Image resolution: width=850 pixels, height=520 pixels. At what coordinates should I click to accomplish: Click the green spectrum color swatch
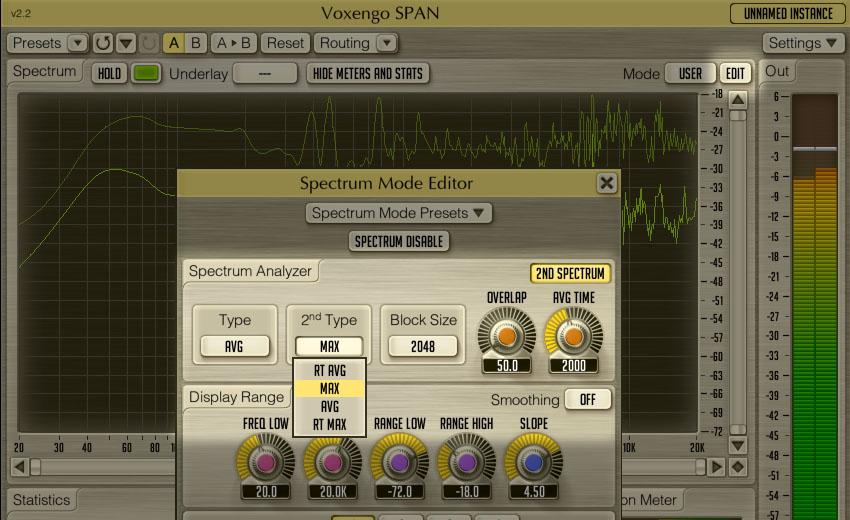pyautogui.click(x=146, y=74)
